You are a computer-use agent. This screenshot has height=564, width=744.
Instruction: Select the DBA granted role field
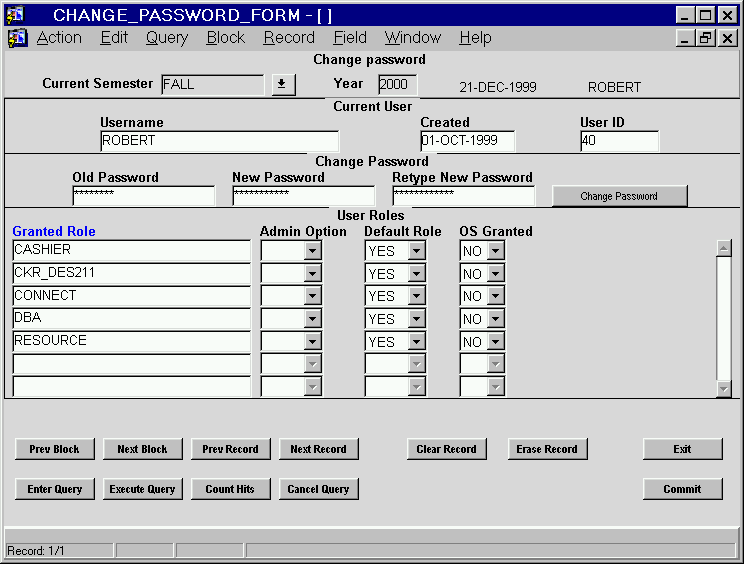(131, 318)
